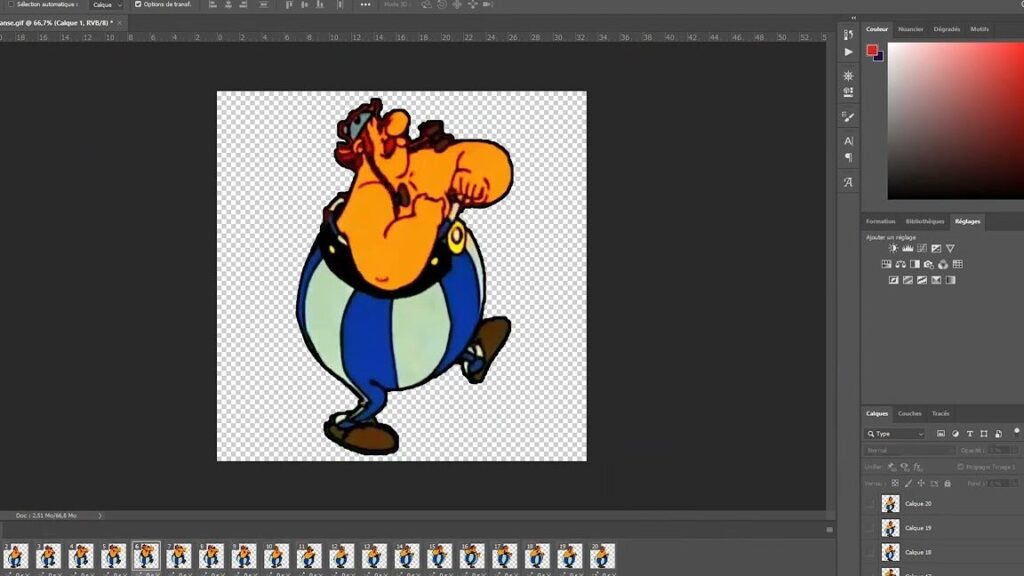Lock image pixels with brush icon
Image resolution: width=1024 pixels, height=576 pixels.
click(x=908, y=483)
